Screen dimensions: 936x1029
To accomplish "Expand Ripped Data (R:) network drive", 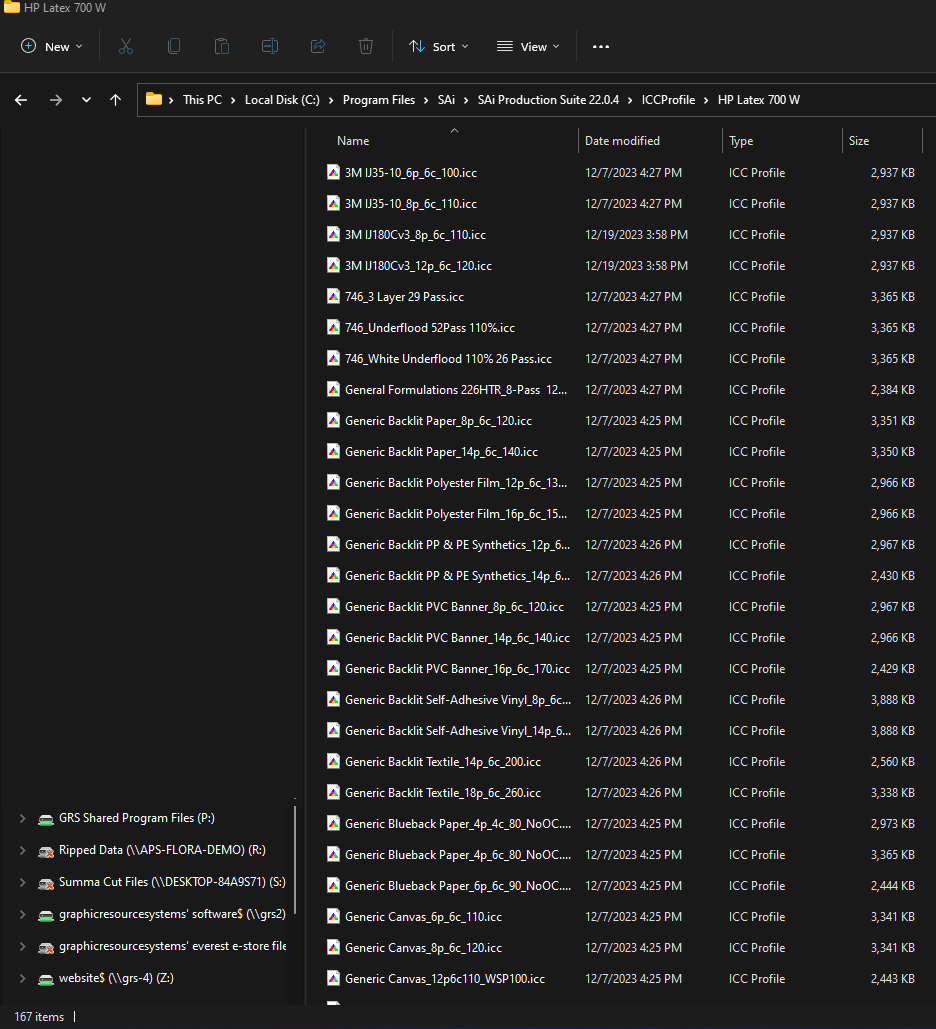I will tap(22, 850).
